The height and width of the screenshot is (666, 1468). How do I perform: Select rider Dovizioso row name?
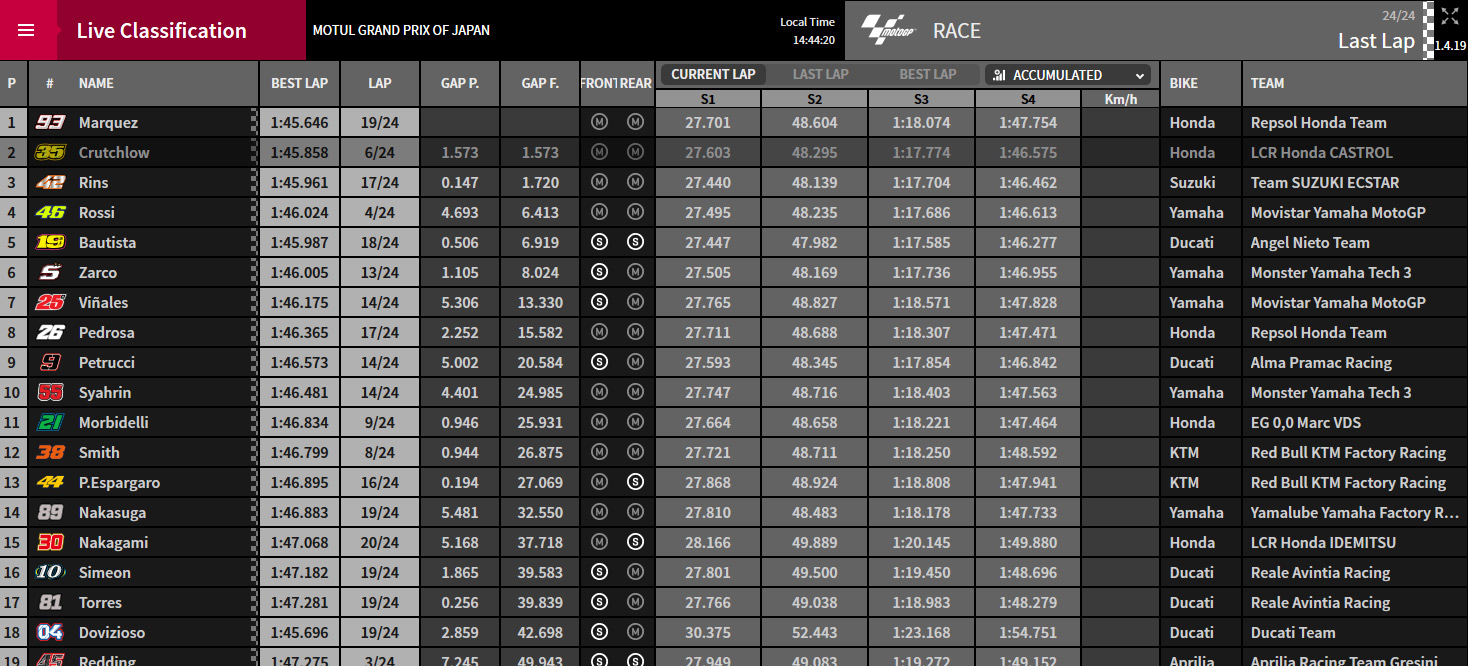pos(112,632)
